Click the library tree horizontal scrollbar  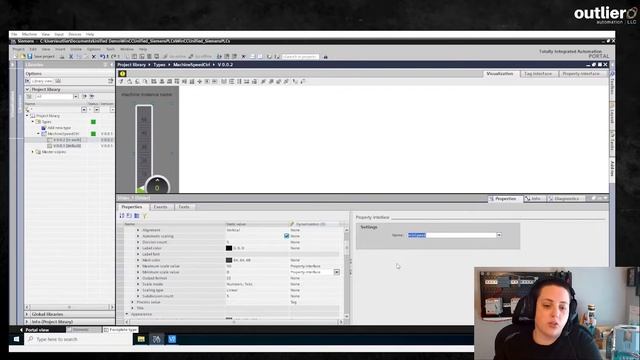69,307
